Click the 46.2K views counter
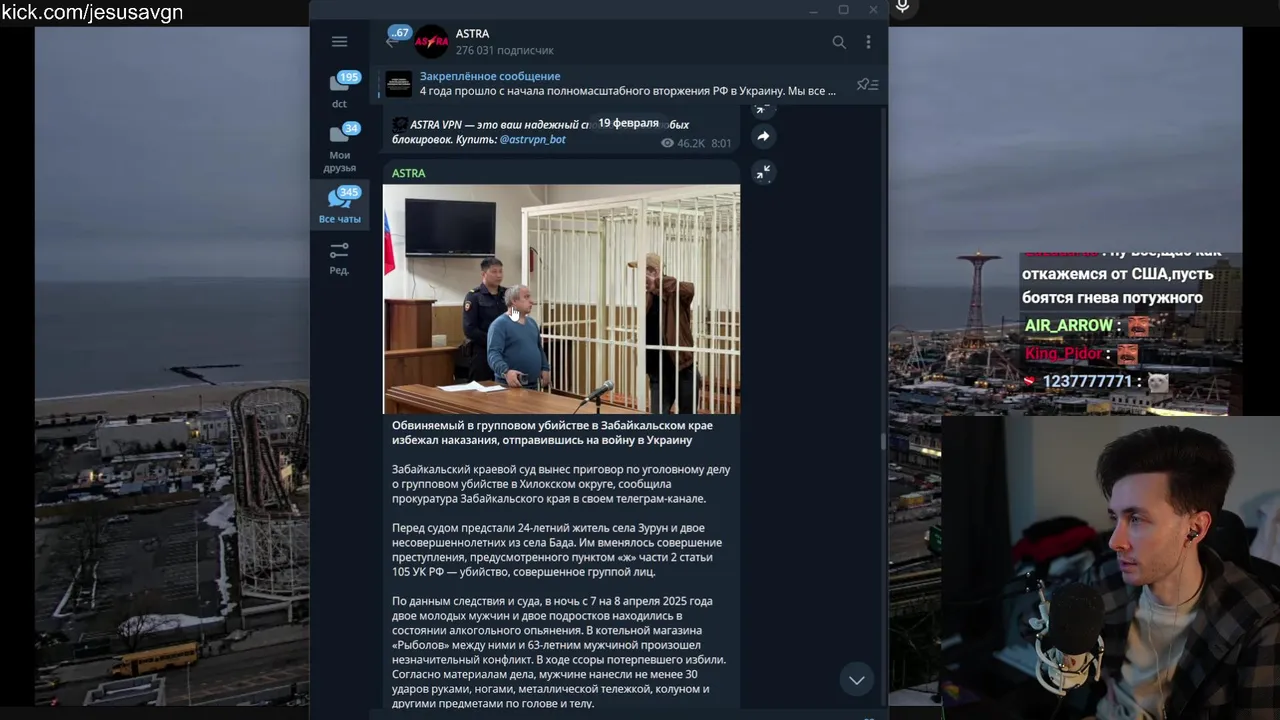The image size is (1280, 720). tap(691, 144)
